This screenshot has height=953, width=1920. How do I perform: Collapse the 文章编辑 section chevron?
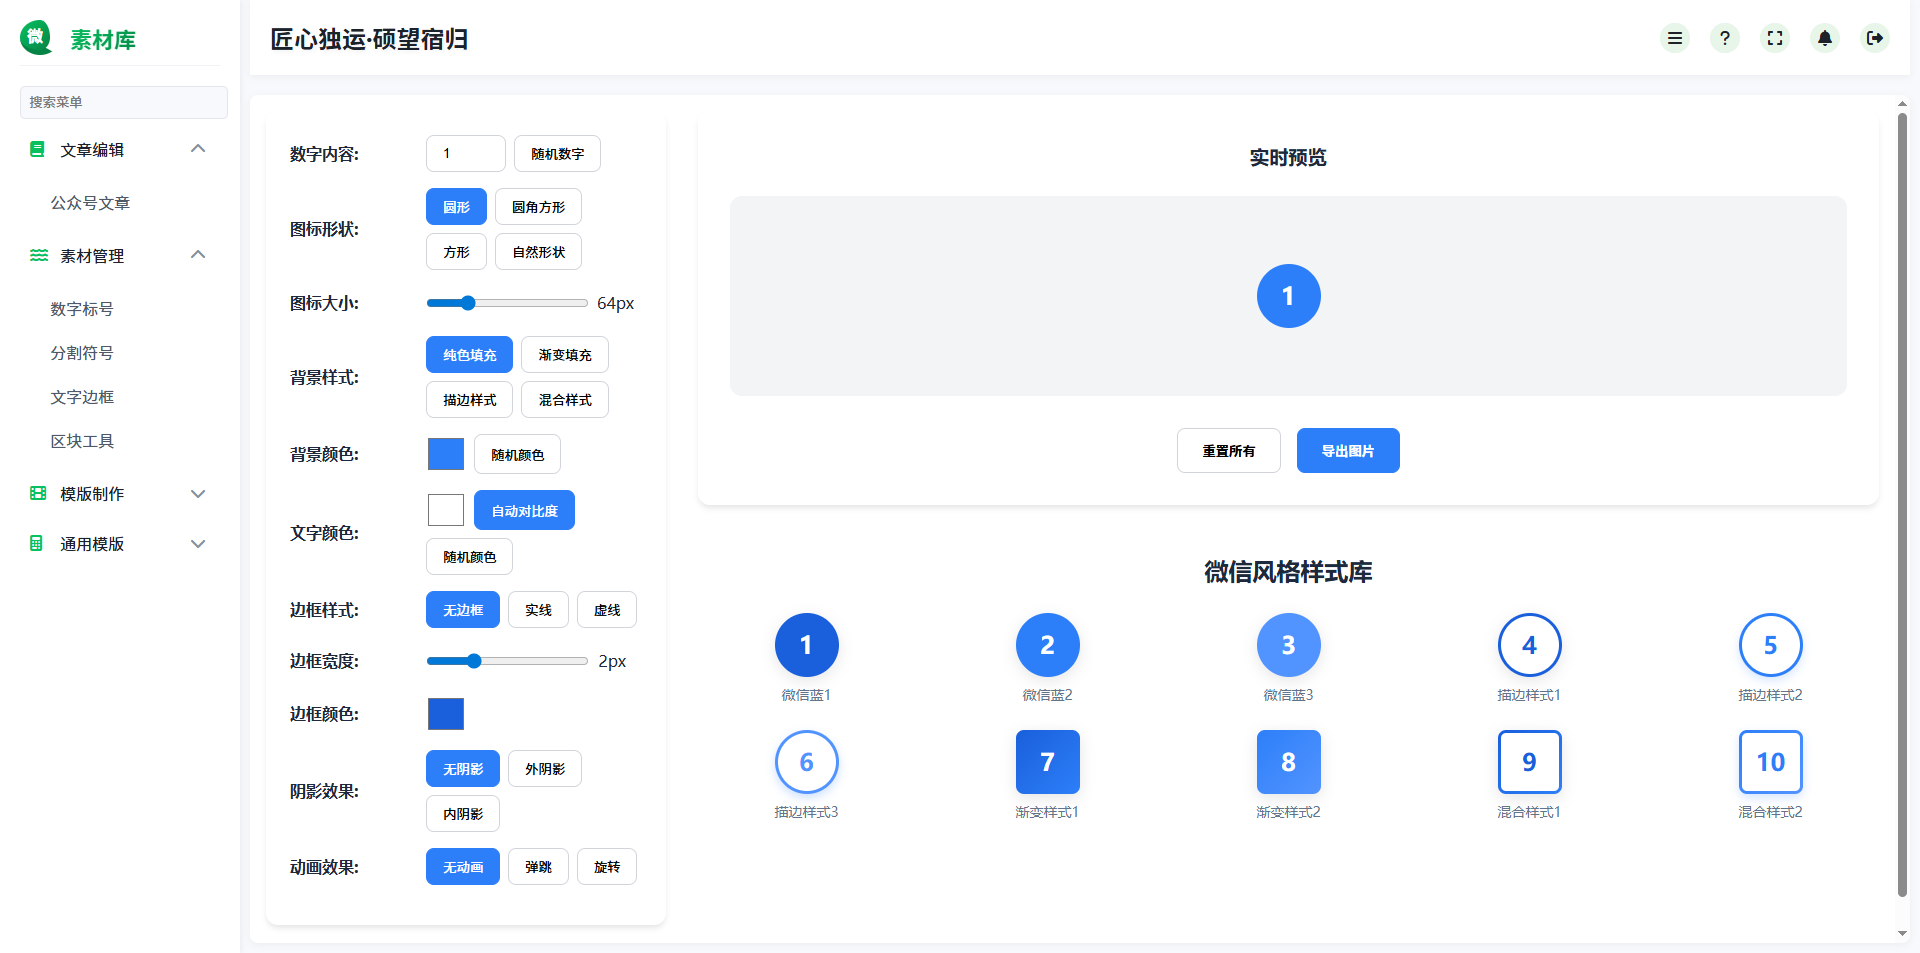click(198, 148)
